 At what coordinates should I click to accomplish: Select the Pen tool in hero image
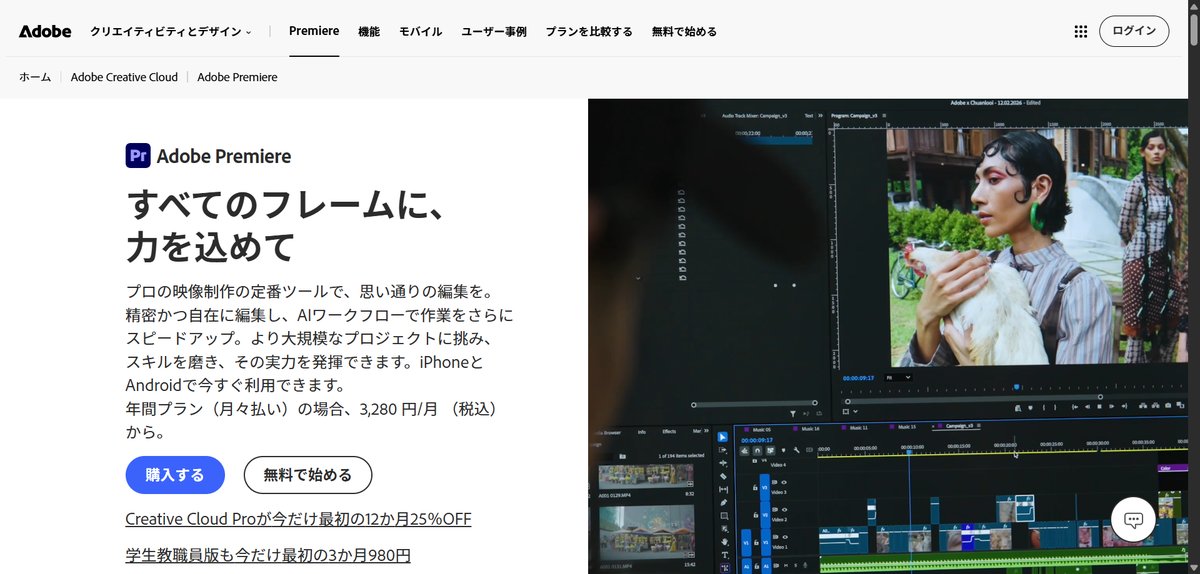click(x=724, y=503)
